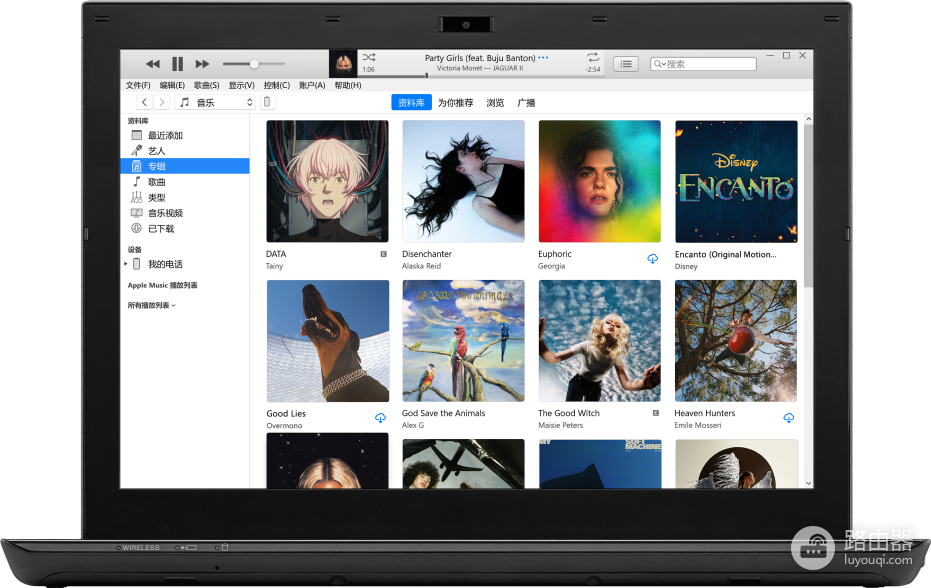Image resolution: width=931 pixels, height=588 pixels.
Task: Select 音乐视频 in the sidebar
Action: (x=185, y=213)
